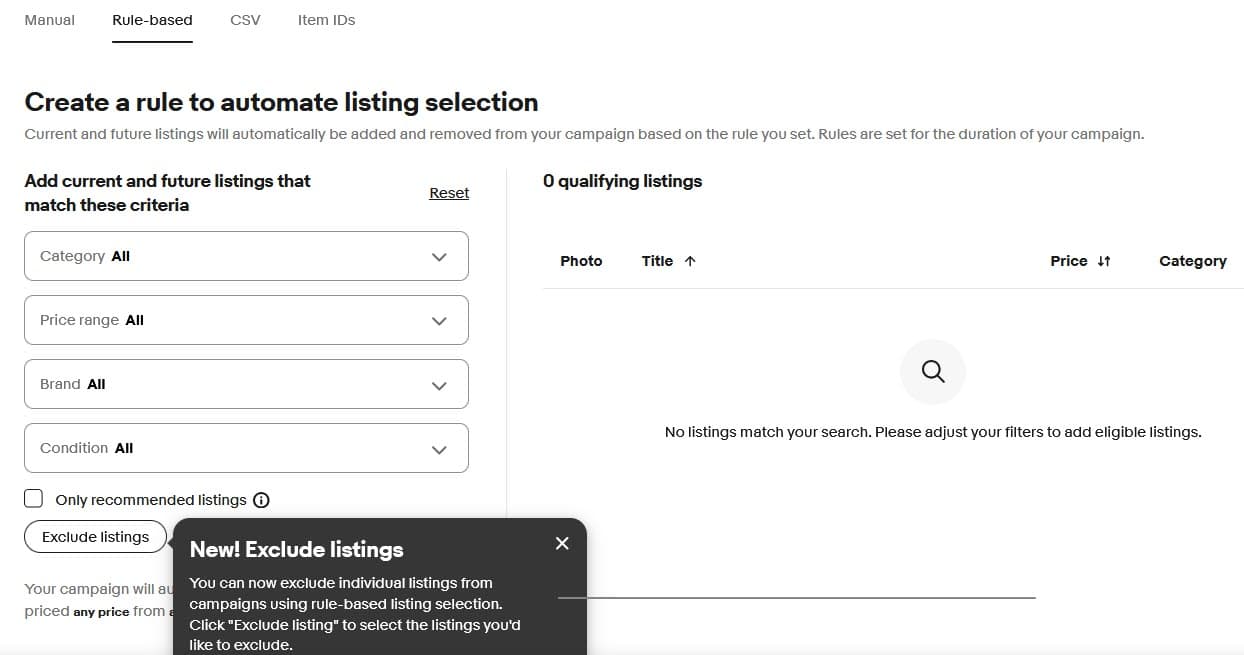
Task: Click the info icon beside Only recommended listings
Action: point(261,500)
